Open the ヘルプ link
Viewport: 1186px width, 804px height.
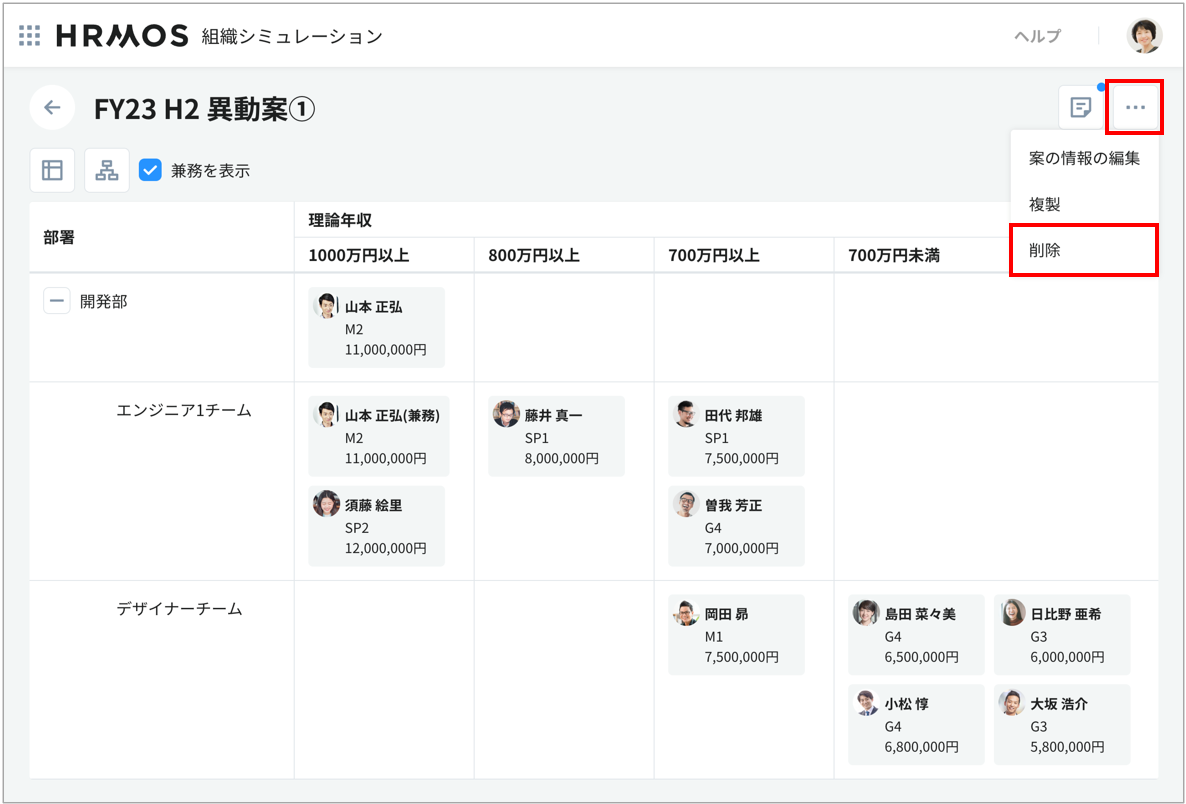(1037, 36)
